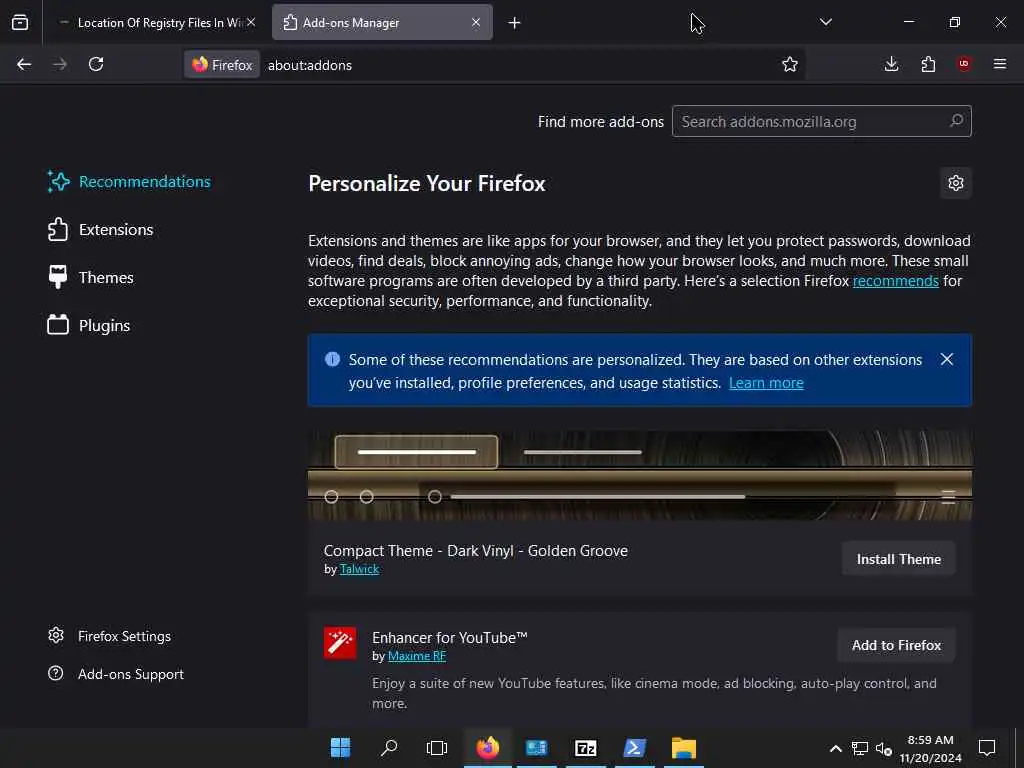Open the Plugins section in sidebar
The width and height of the screenshot is (1024, 768).
pyautogui.click(x=89, y=325)
